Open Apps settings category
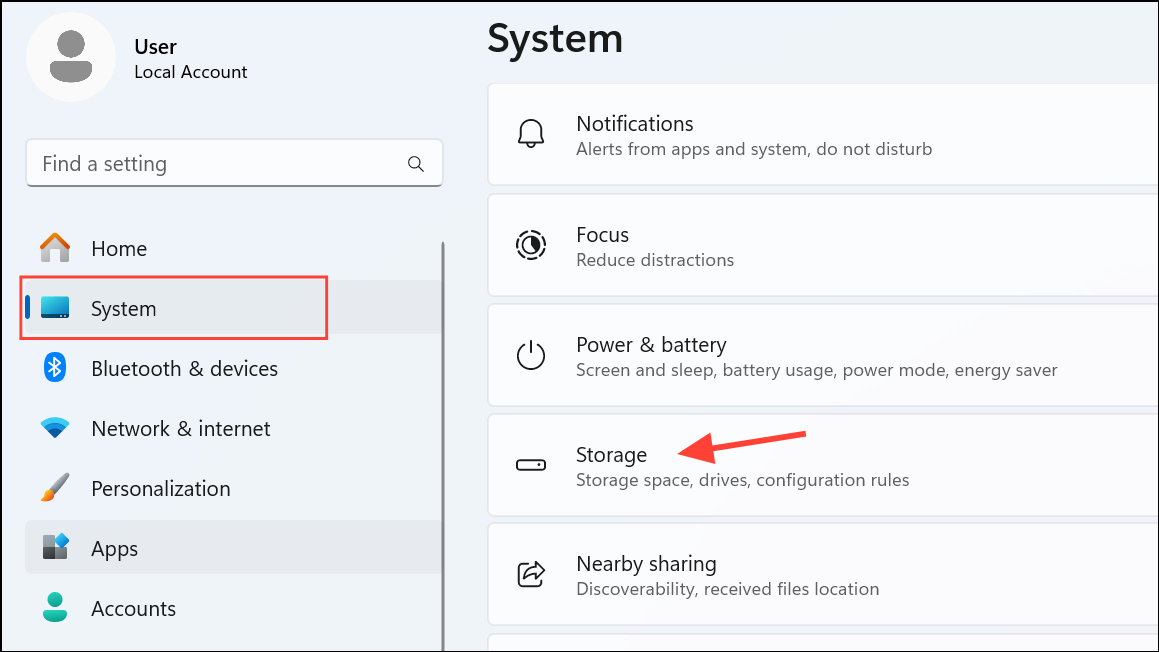1159x652 pixels. (114, 549)
